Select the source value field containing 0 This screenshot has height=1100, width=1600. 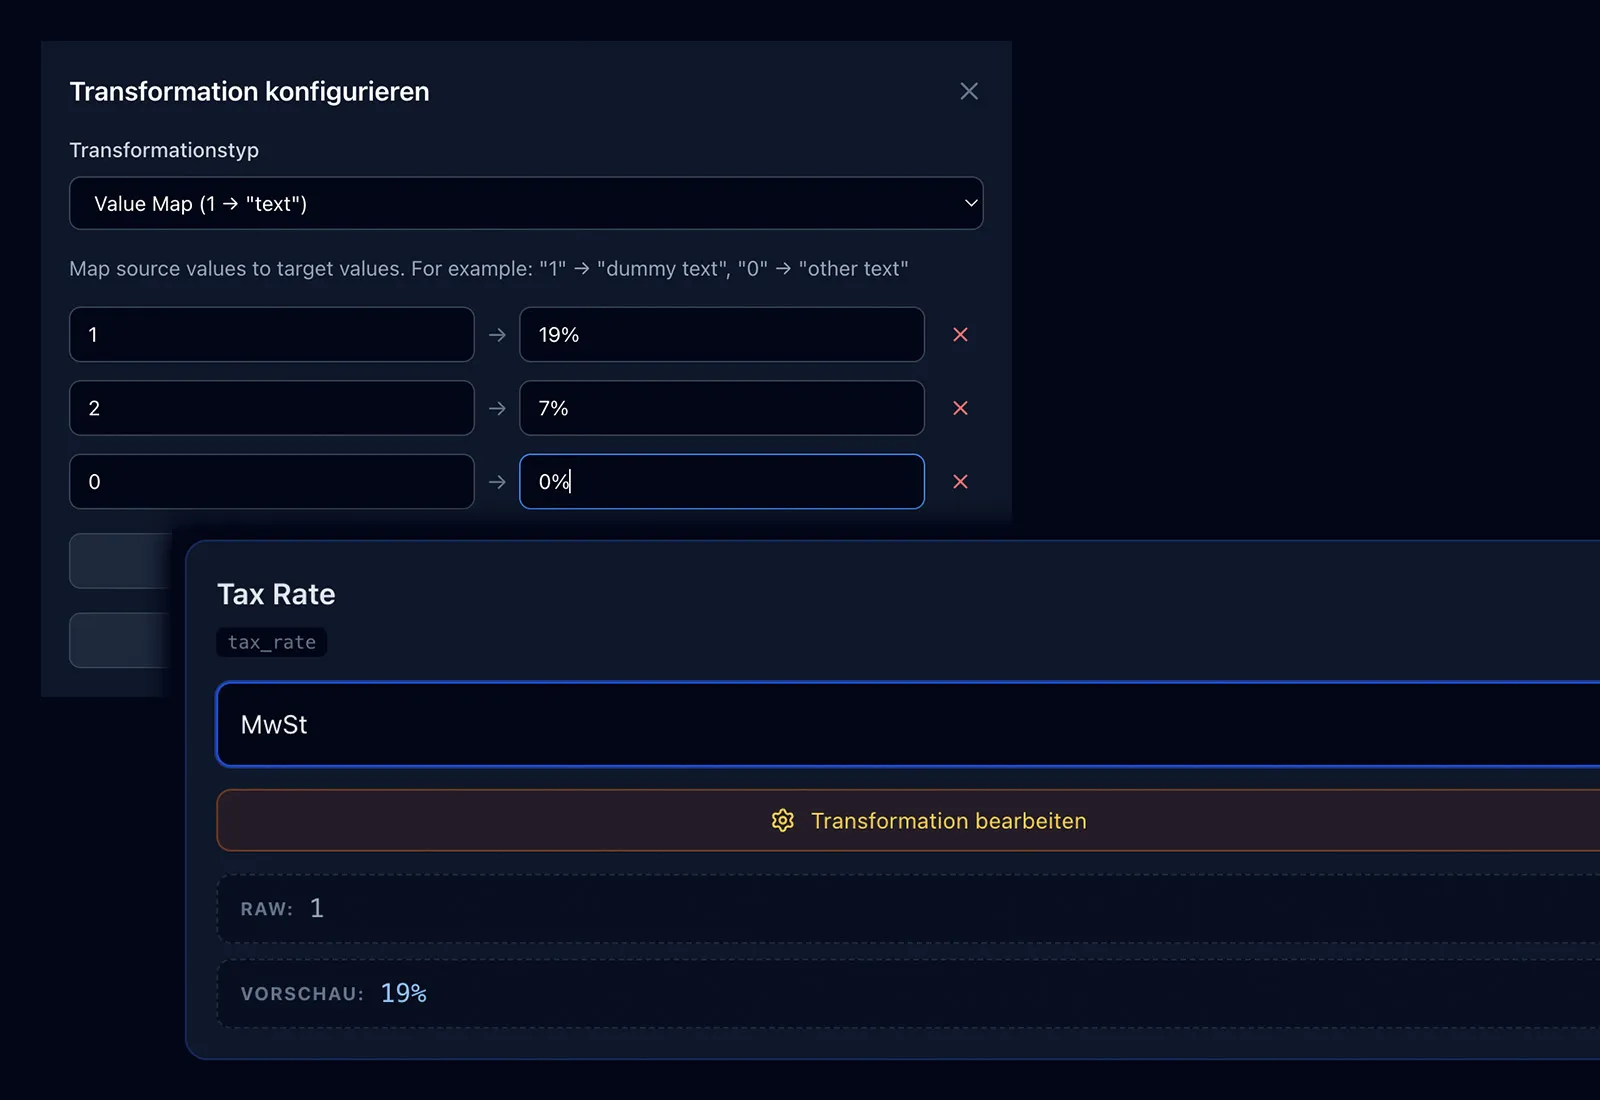(x=272, y=482)
